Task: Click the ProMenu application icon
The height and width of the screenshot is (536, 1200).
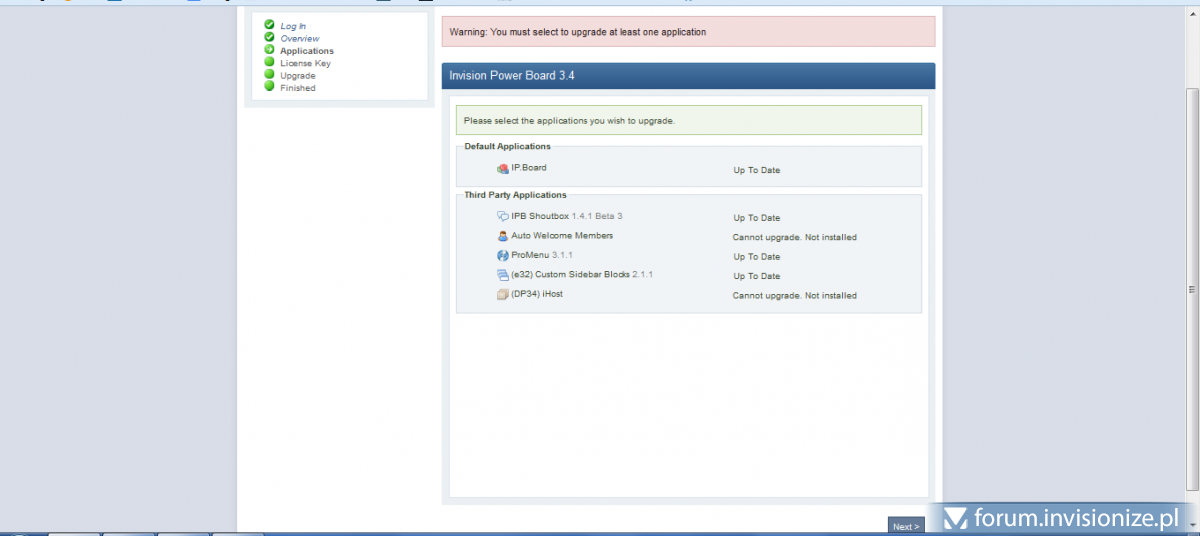Action: [503, 256]
